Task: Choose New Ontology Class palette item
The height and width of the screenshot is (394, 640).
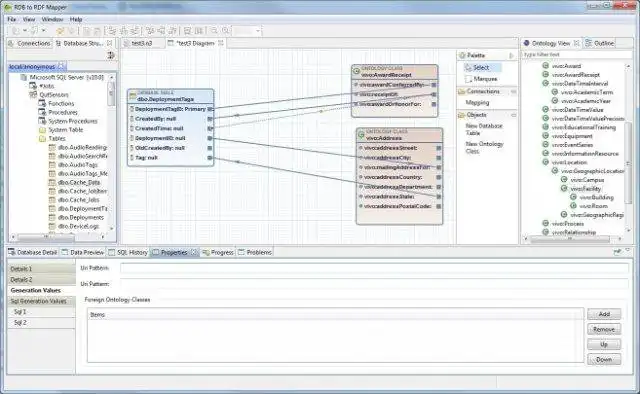Action: [x=484, y=147]
